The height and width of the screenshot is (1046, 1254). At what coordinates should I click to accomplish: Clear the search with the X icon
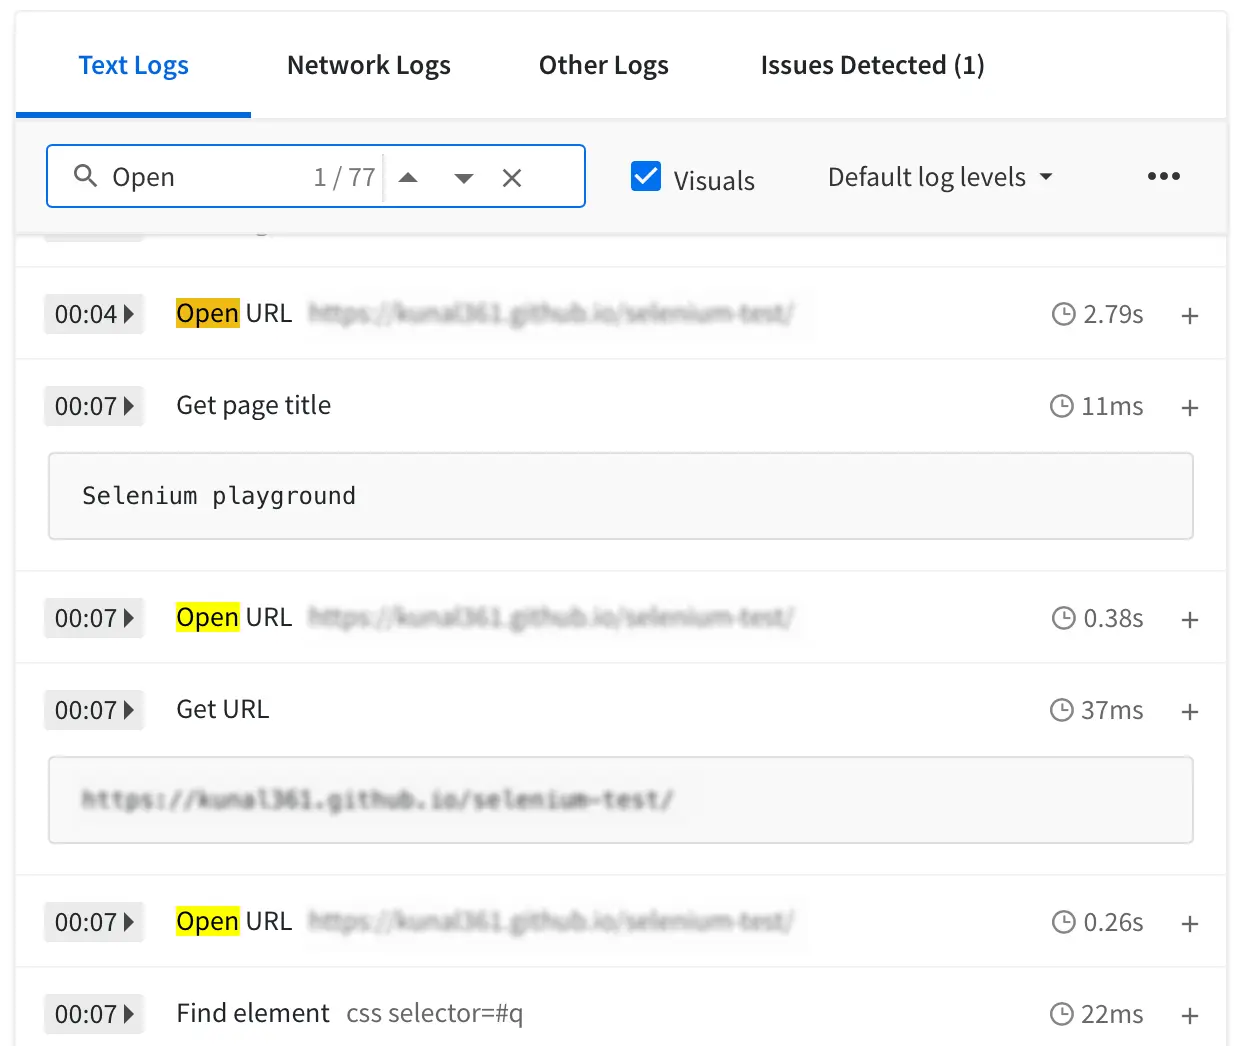[x=512, y=178]
